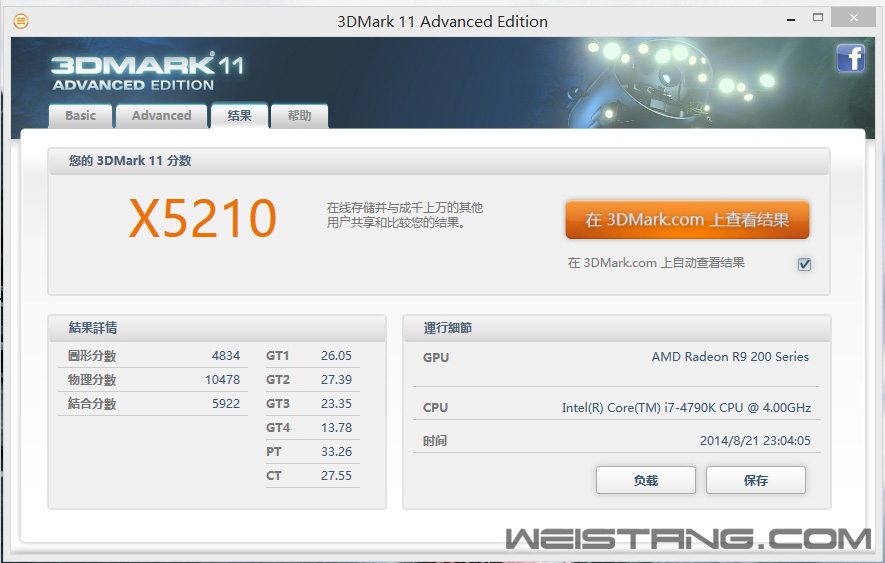Uncheck 在 3DMark.com 上自动查看结果 checkbox
Screen dimensions: 885x563
(x=804, y=264)
